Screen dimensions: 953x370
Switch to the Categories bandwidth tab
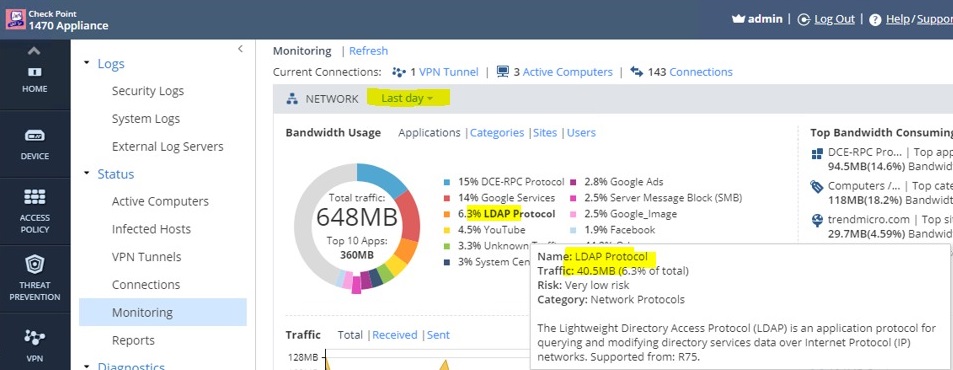click(497, 132)
